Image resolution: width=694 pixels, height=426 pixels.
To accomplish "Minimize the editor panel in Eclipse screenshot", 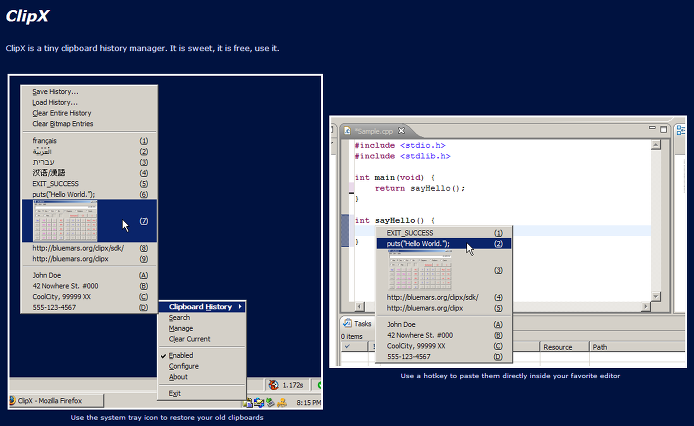I will pos(652,128).
